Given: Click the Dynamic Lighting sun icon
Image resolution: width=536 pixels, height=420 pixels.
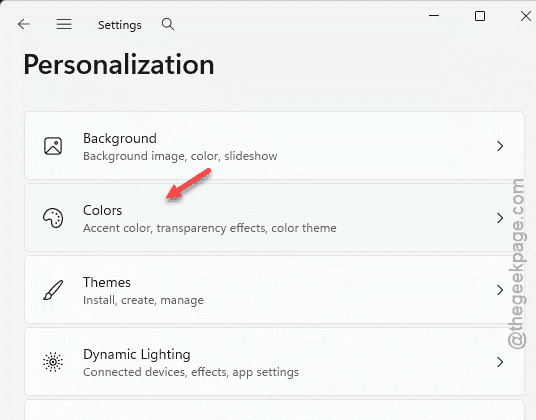Looking at the screenshot, I should click(53, 362).
